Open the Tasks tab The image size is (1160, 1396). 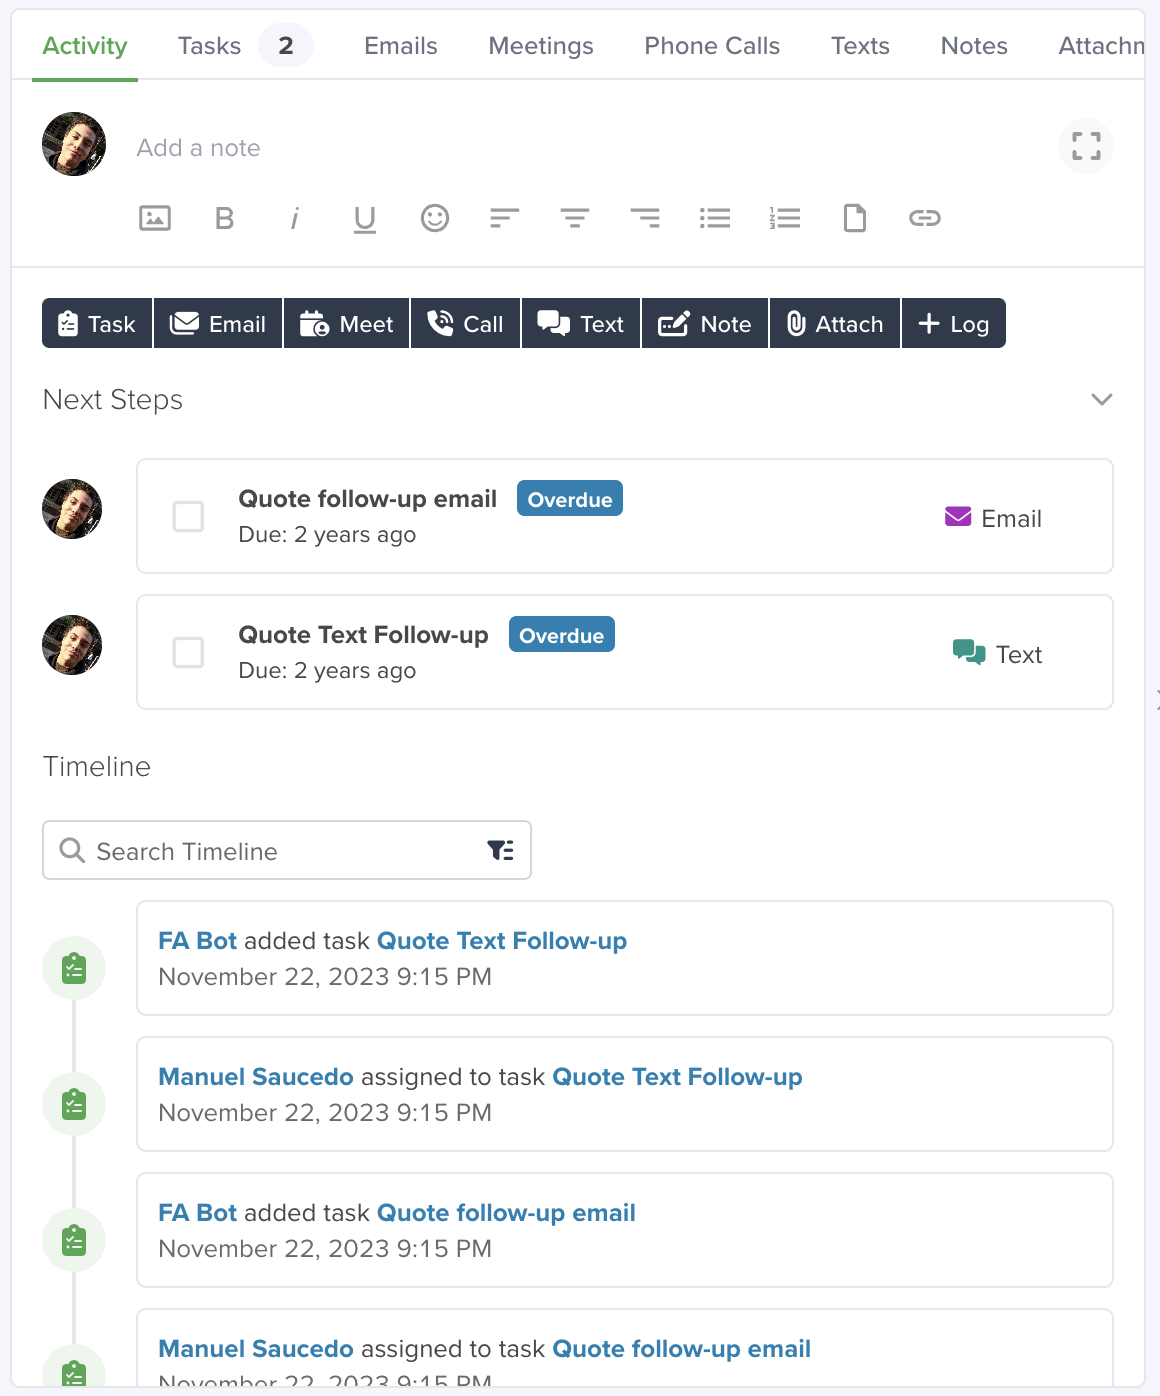[209, 46]
